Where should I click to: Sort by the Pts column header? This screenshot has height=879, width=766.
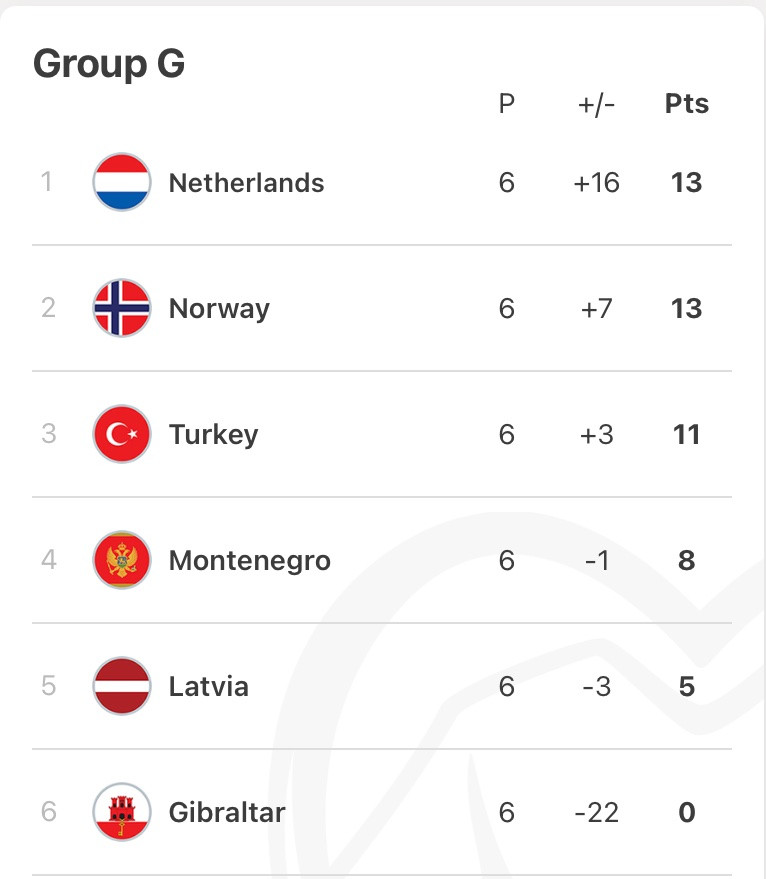(687, 104)
